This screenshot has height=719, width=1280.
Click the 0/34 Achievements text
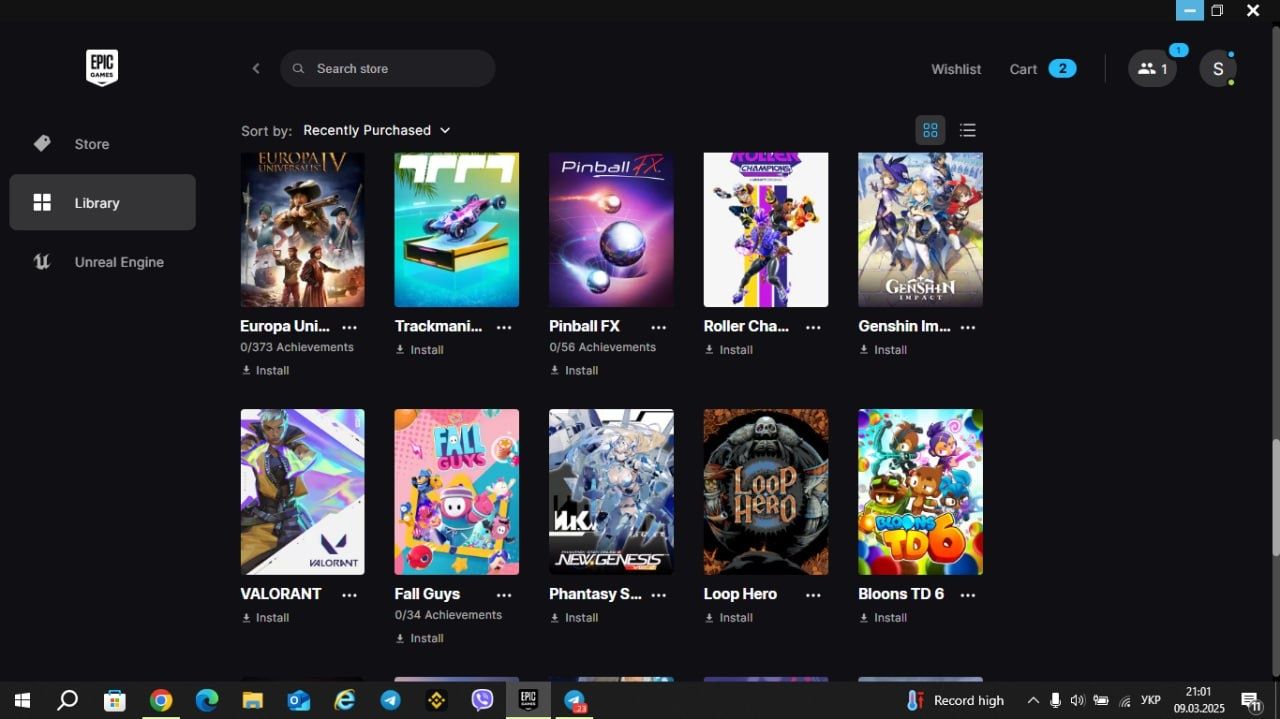[448, 615]
